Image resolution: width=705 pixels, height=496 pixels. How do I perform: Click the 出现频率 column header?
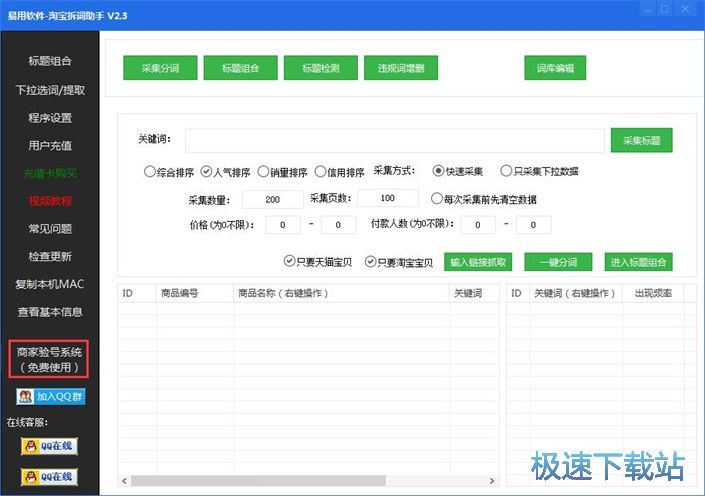point(653,293)
